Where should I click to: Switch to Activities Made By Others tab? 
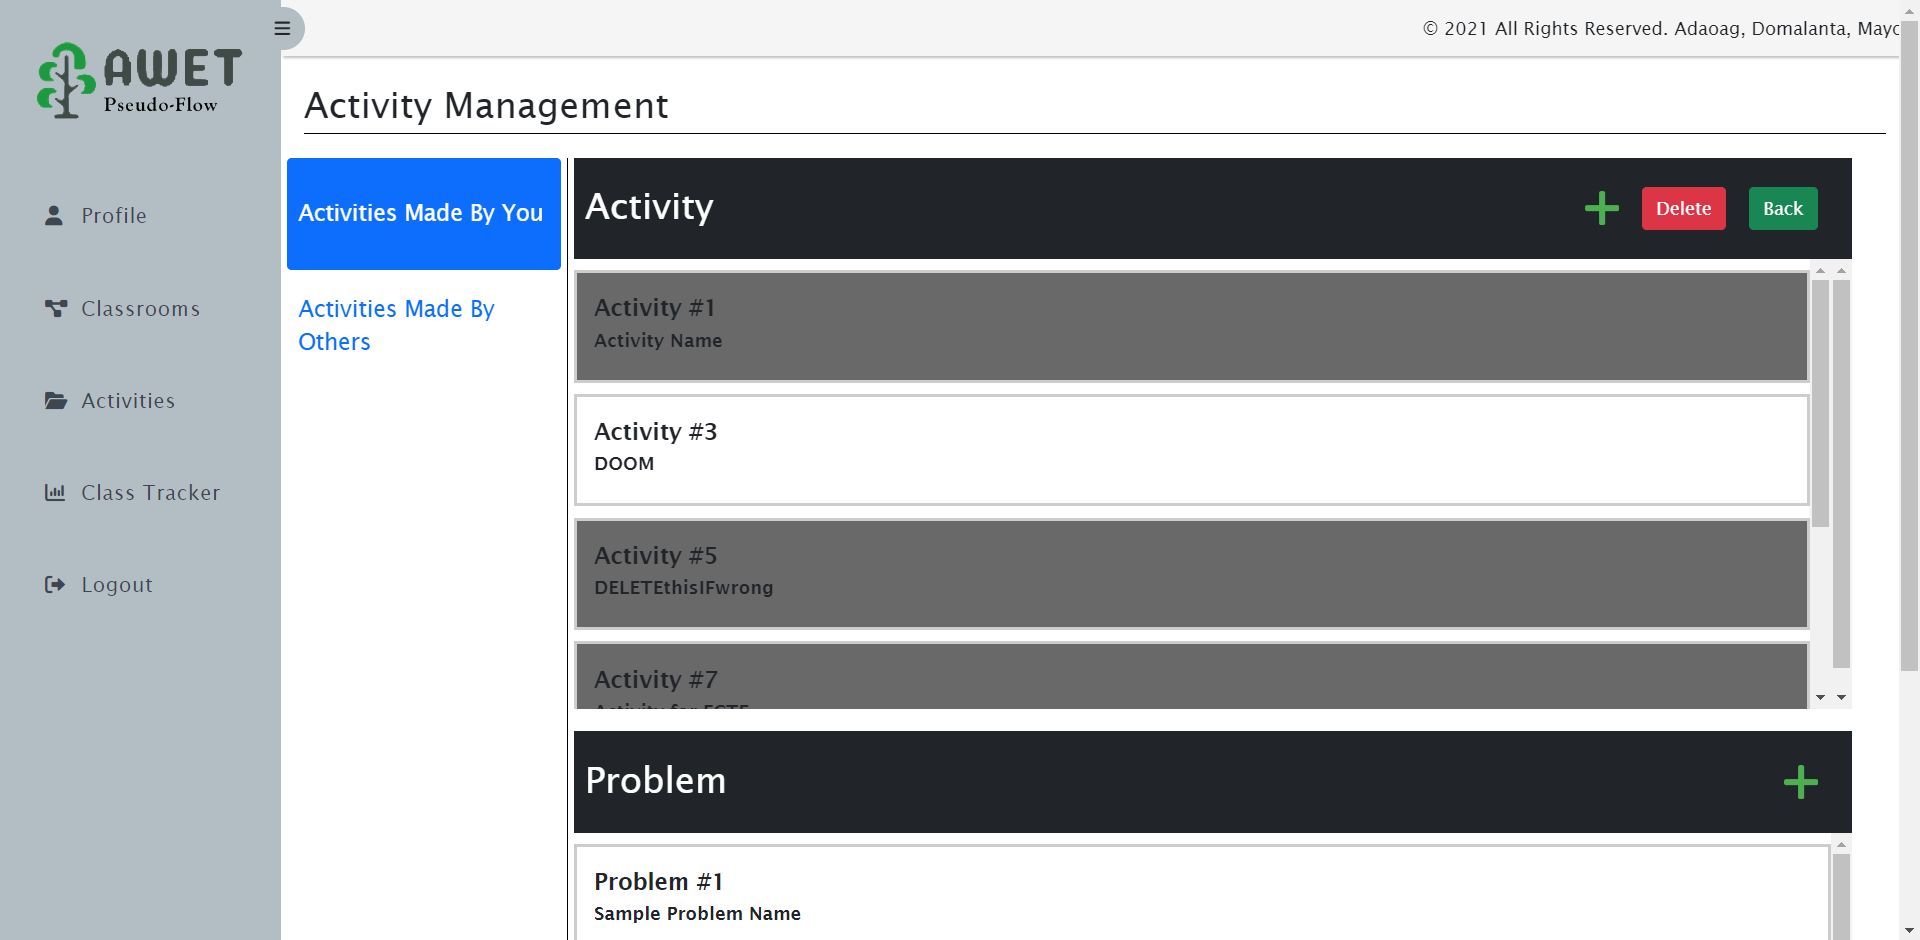[397, 325]
